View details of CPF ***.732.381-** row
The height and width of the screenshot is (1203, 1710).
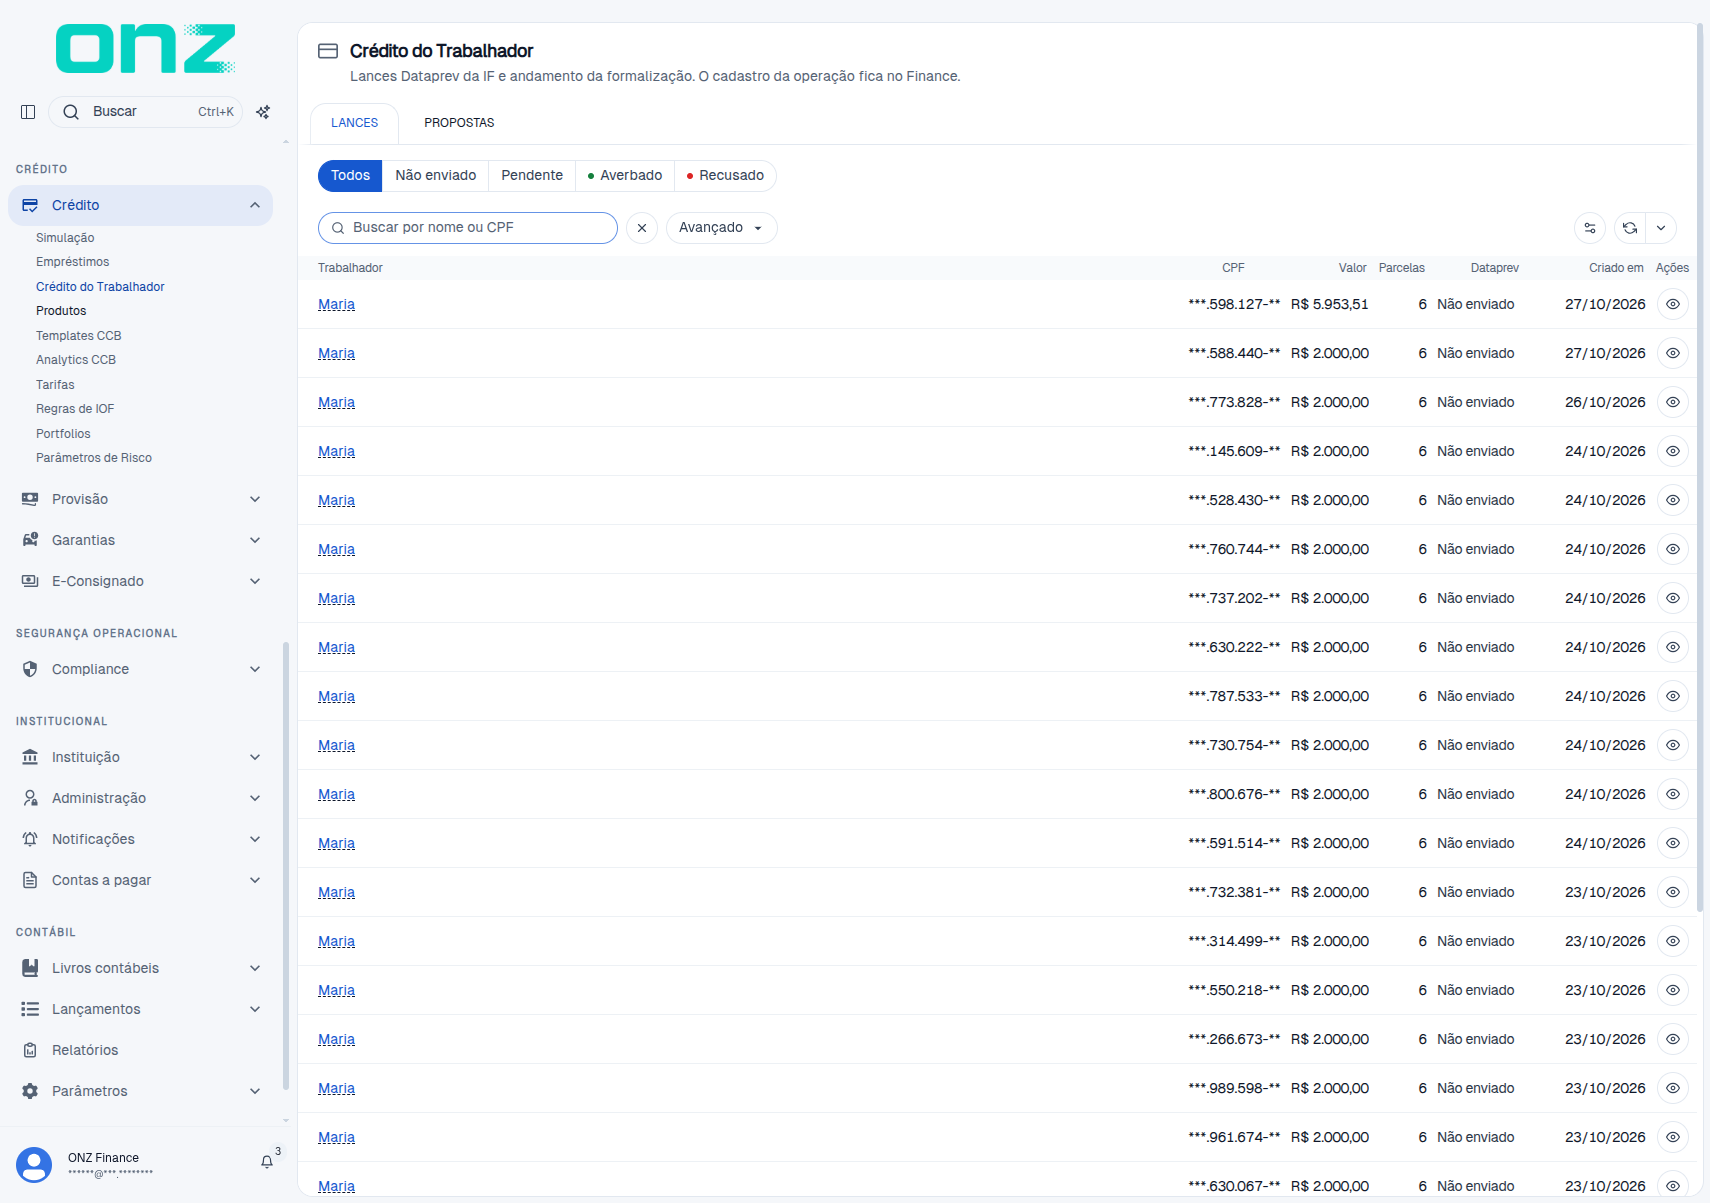(x=1673, y=892)
